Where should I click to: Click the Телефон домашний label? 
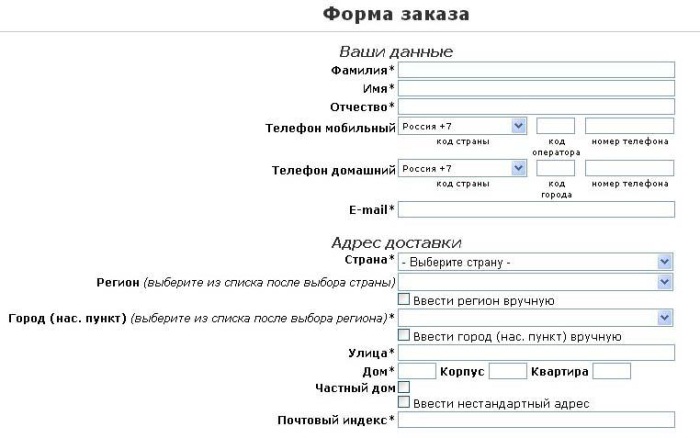click(x=333, y=171)
